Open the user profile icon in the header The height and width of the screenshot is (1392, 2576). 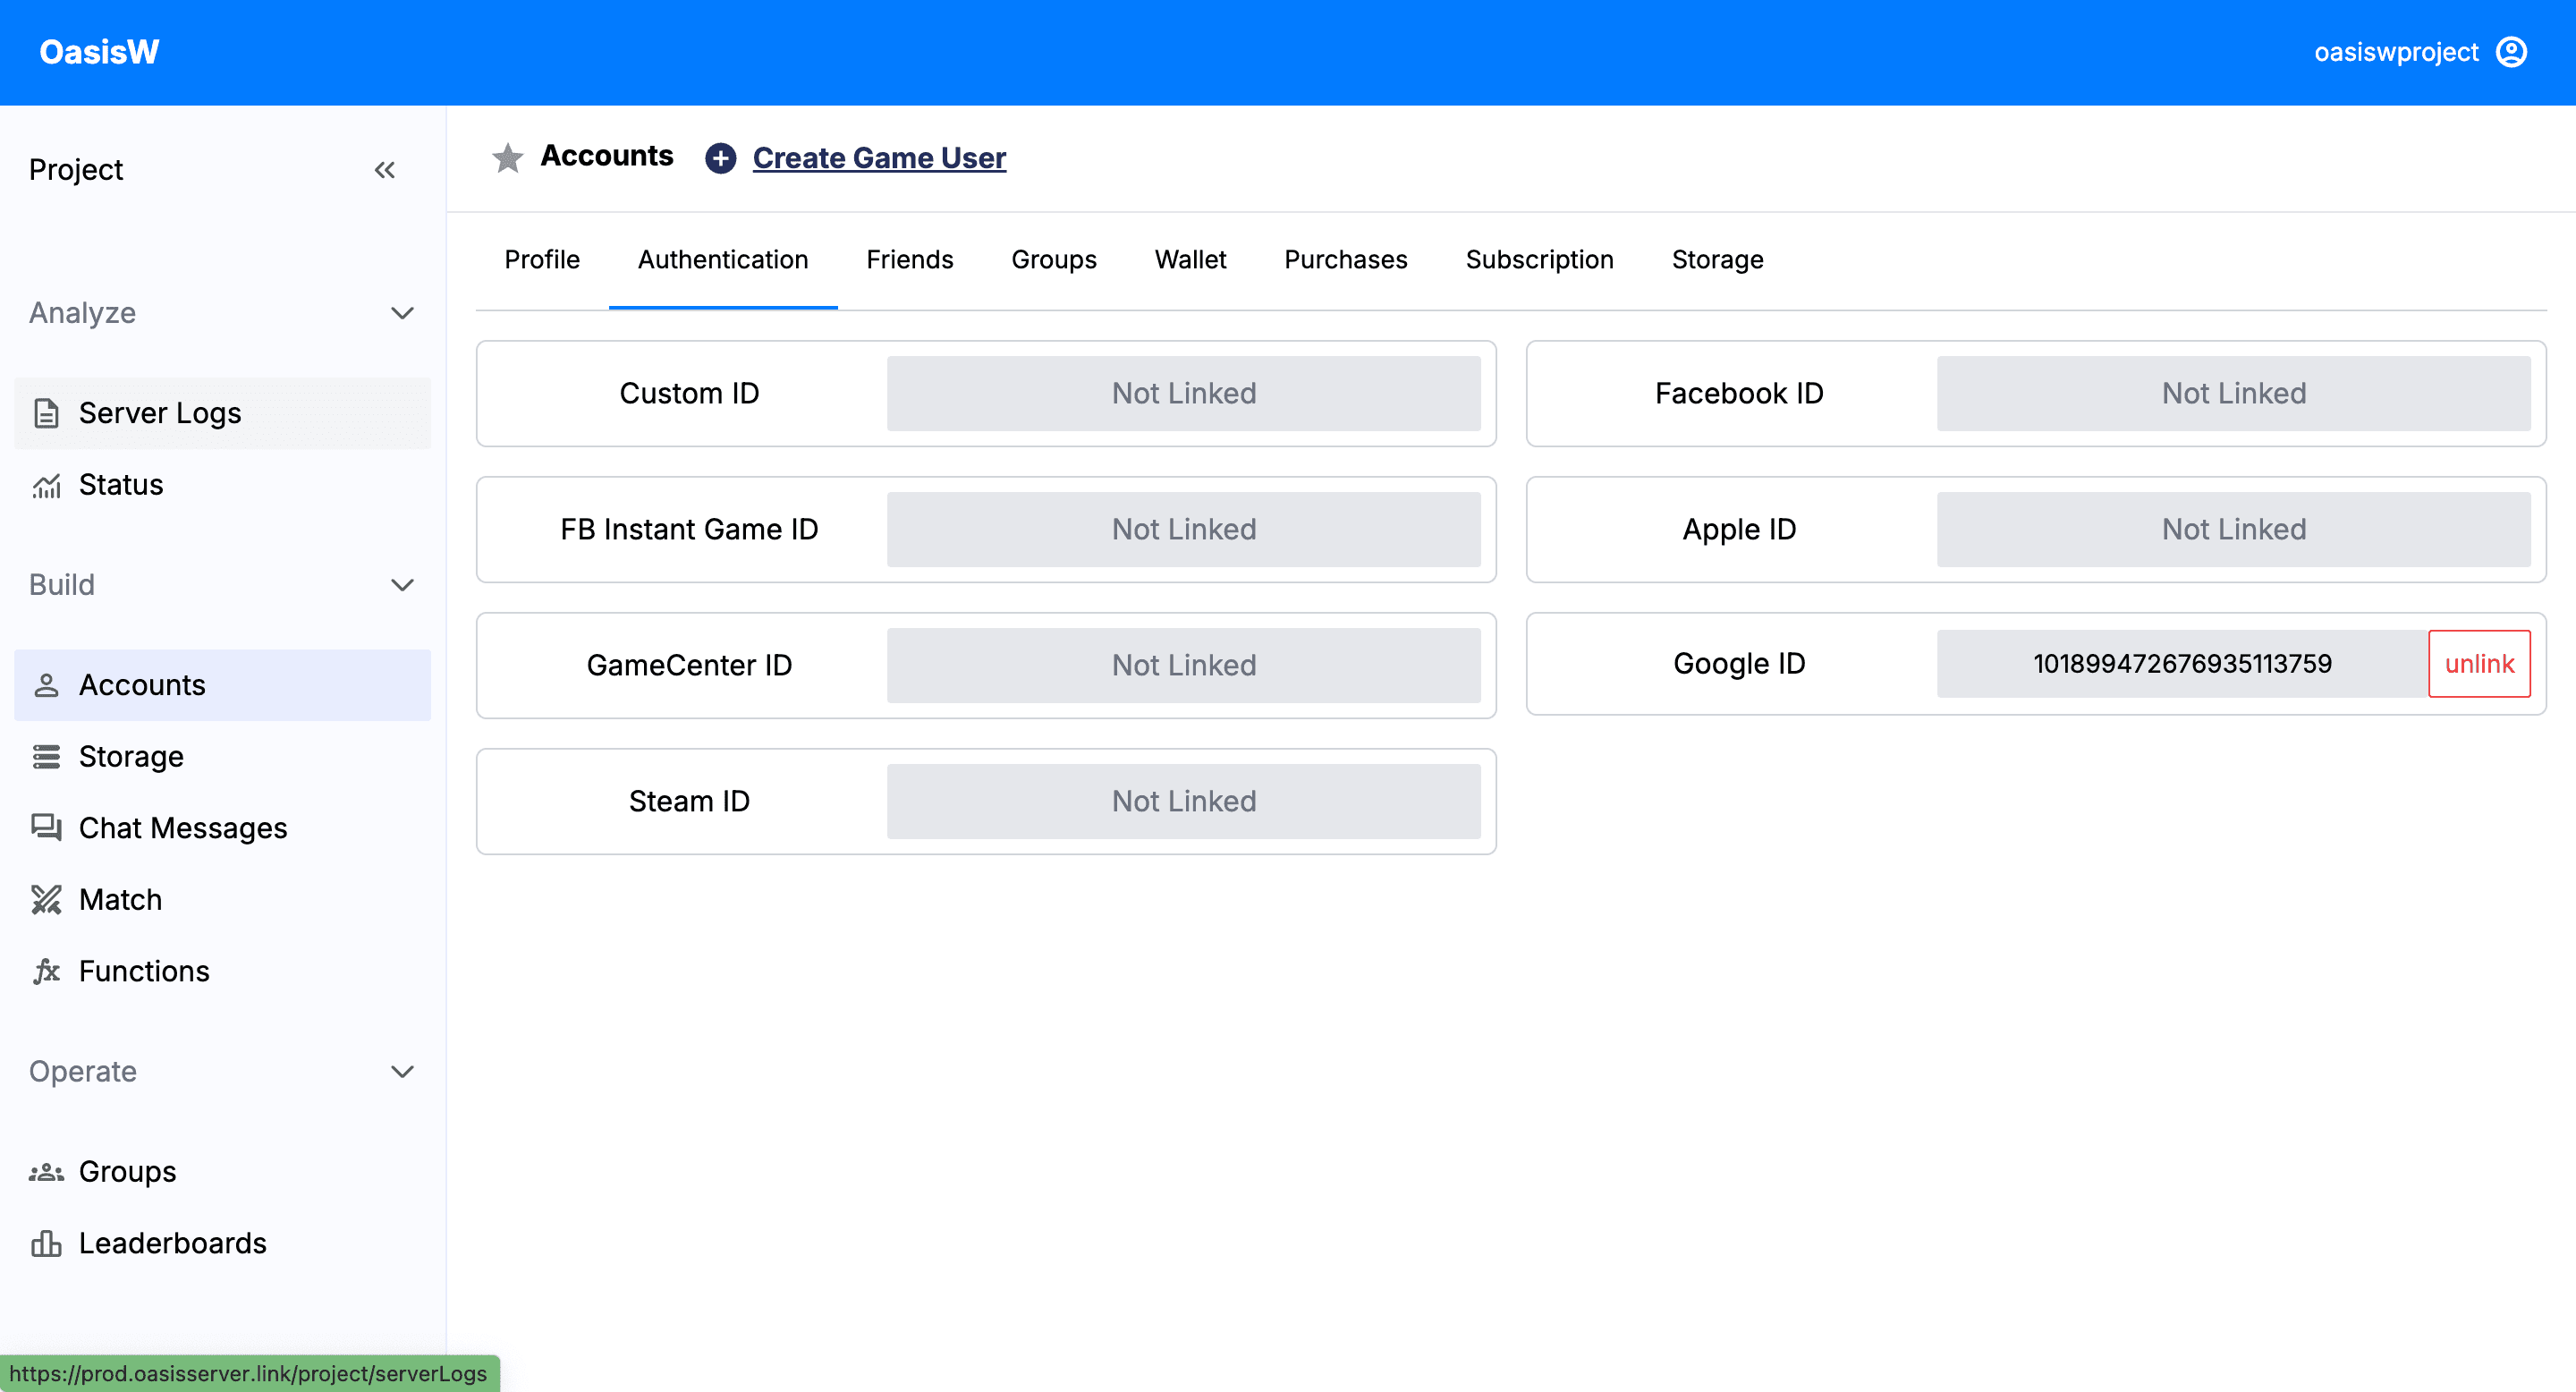[x=2511, y=52]
